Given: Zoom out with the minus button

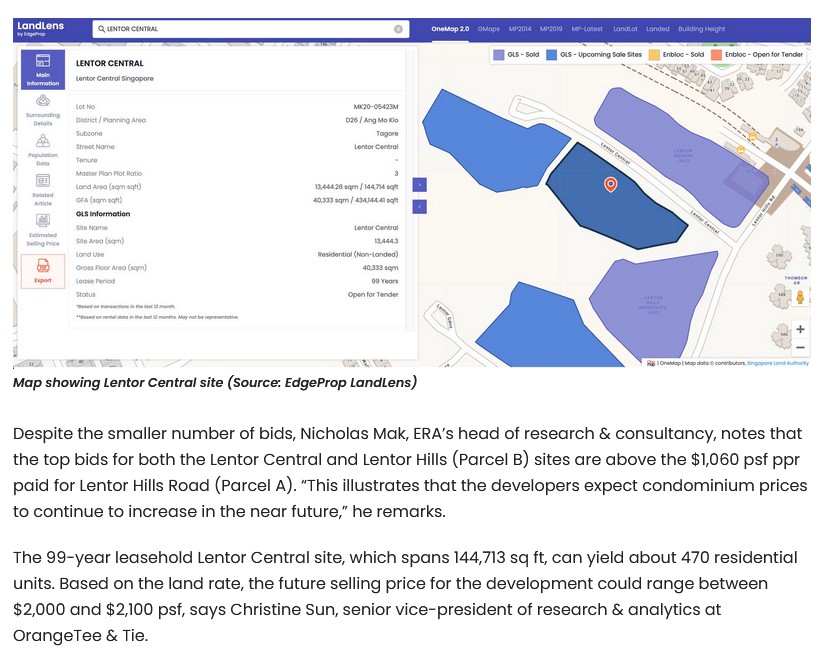Looking at the screenshot, I should (800, 348).
